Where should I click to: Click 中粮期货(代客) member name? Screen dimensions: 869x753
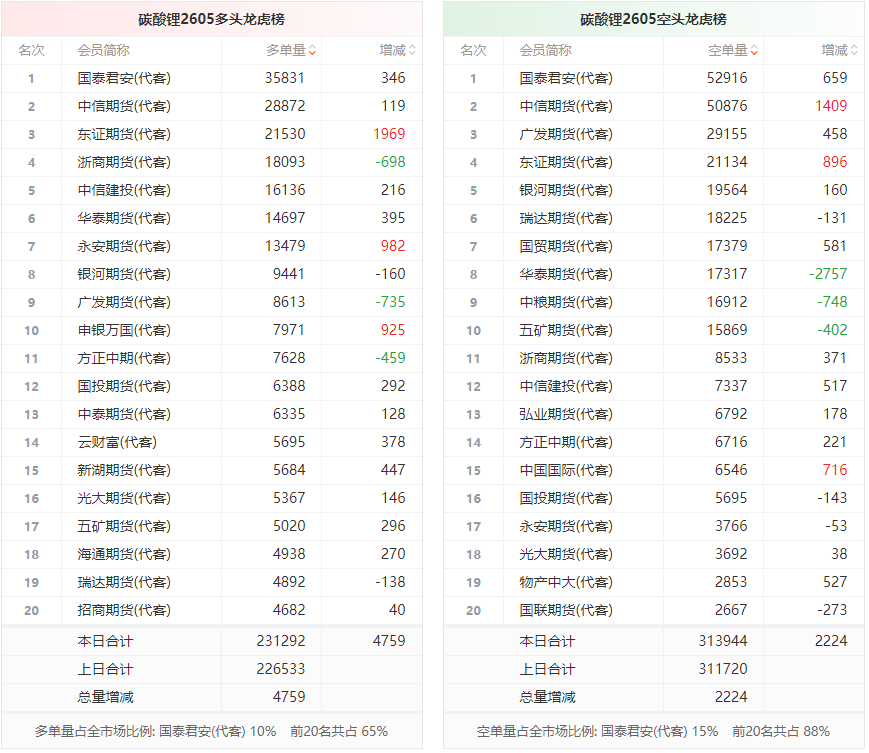click(x=566, y=302)
